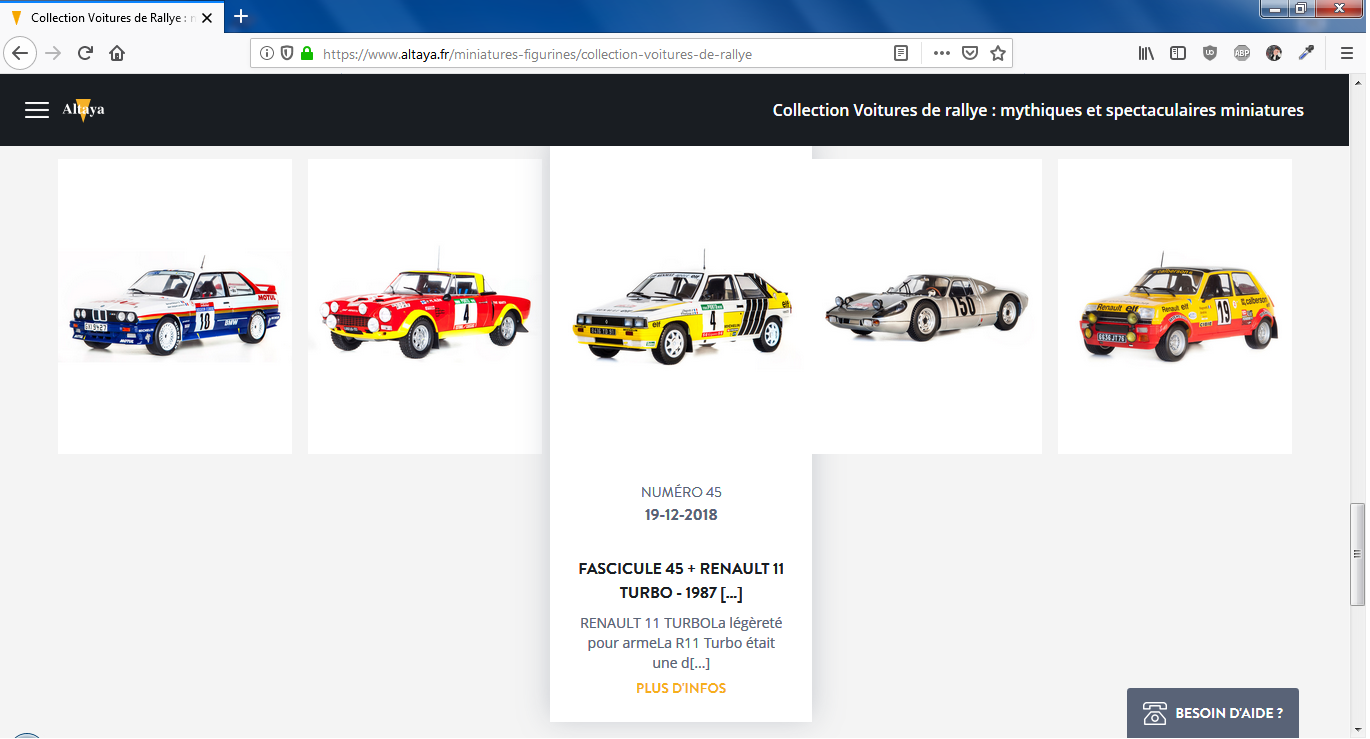Viewport: 1370px width, 739px height.
Task: Toggle reader view in address bar
Action: (901, 54)
